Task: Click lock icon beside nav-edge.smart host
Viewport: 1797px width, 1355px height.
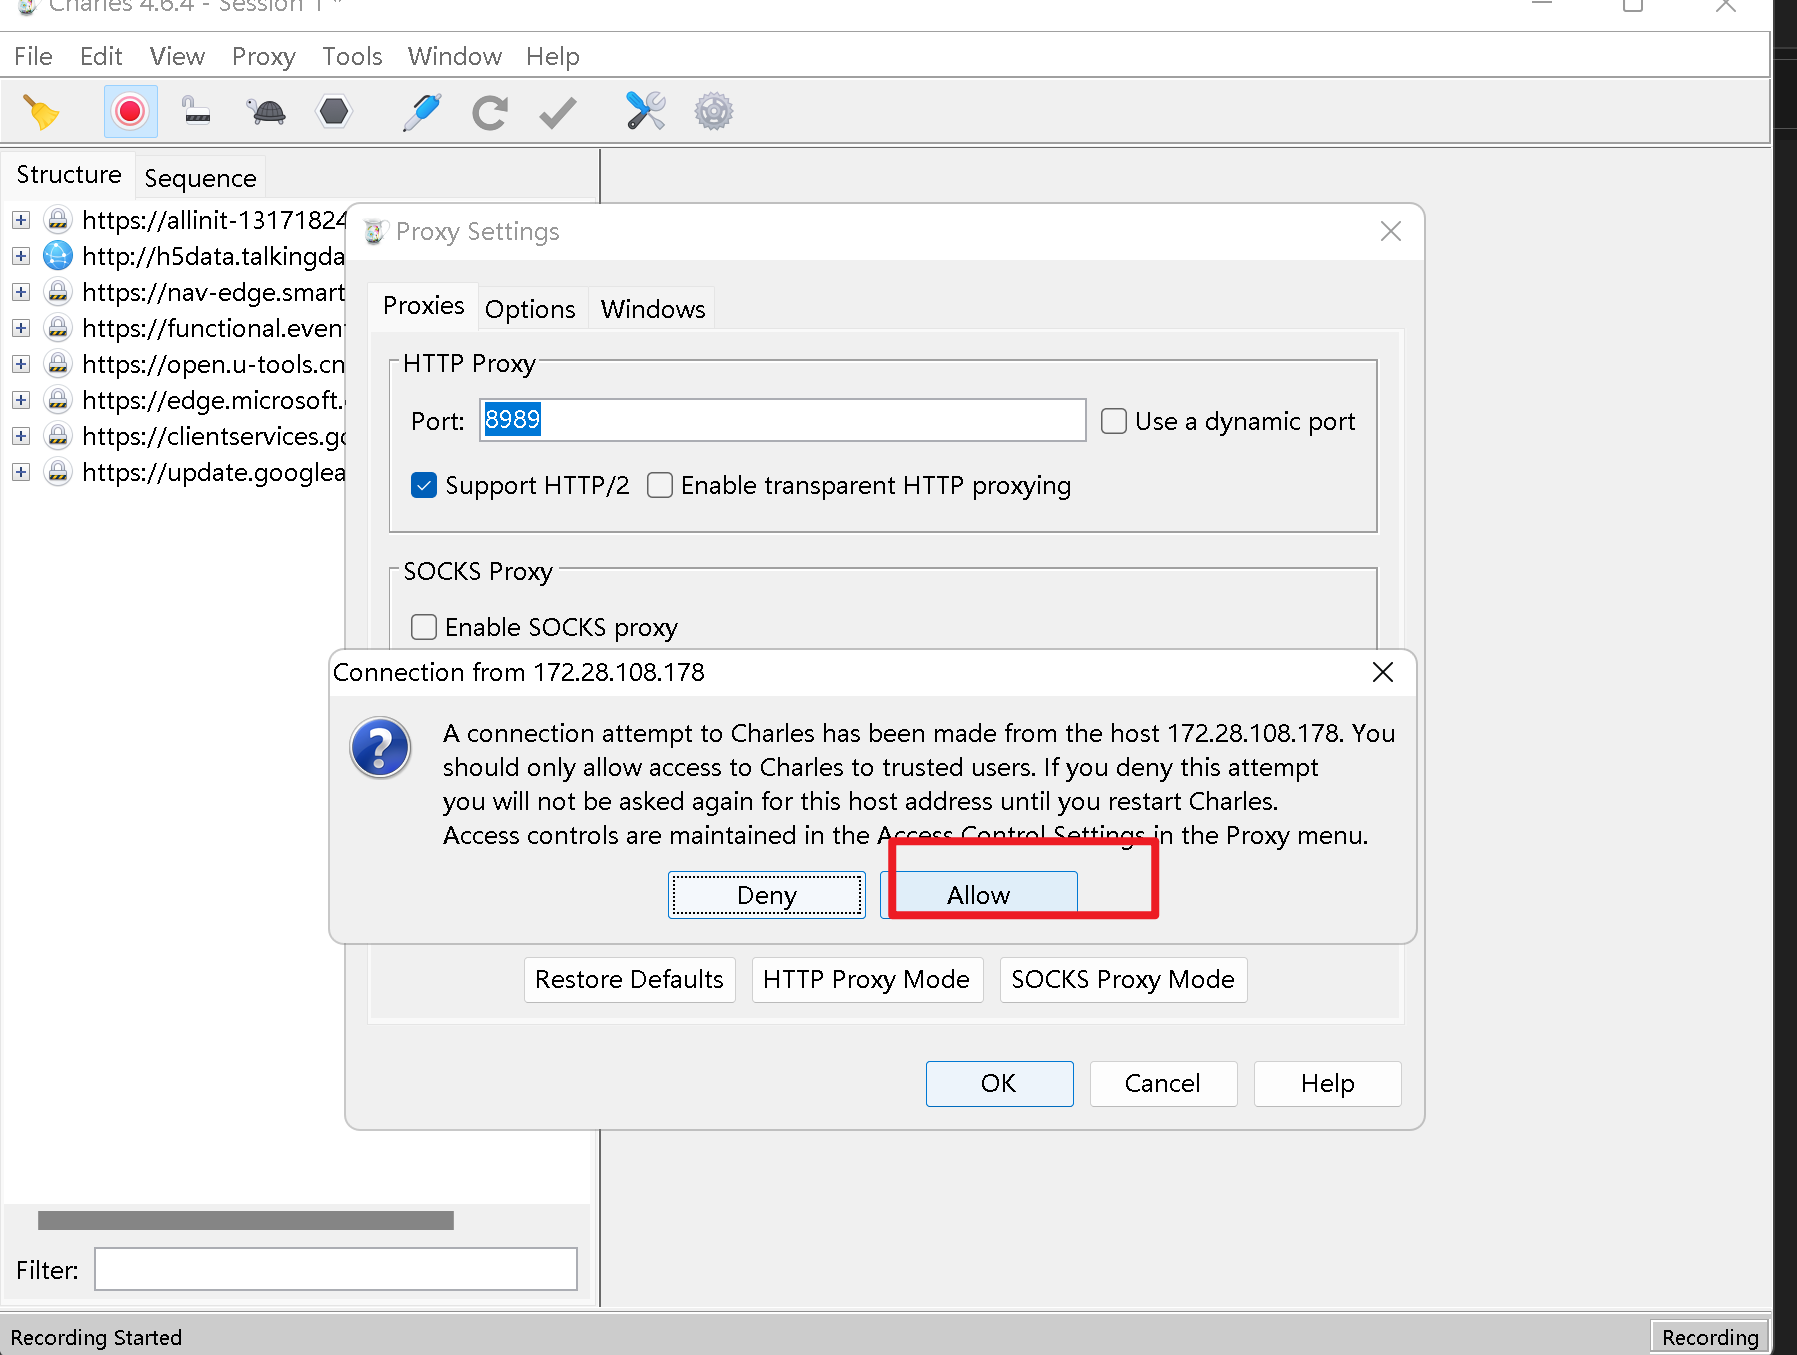Action: click(x=59, y=292)
